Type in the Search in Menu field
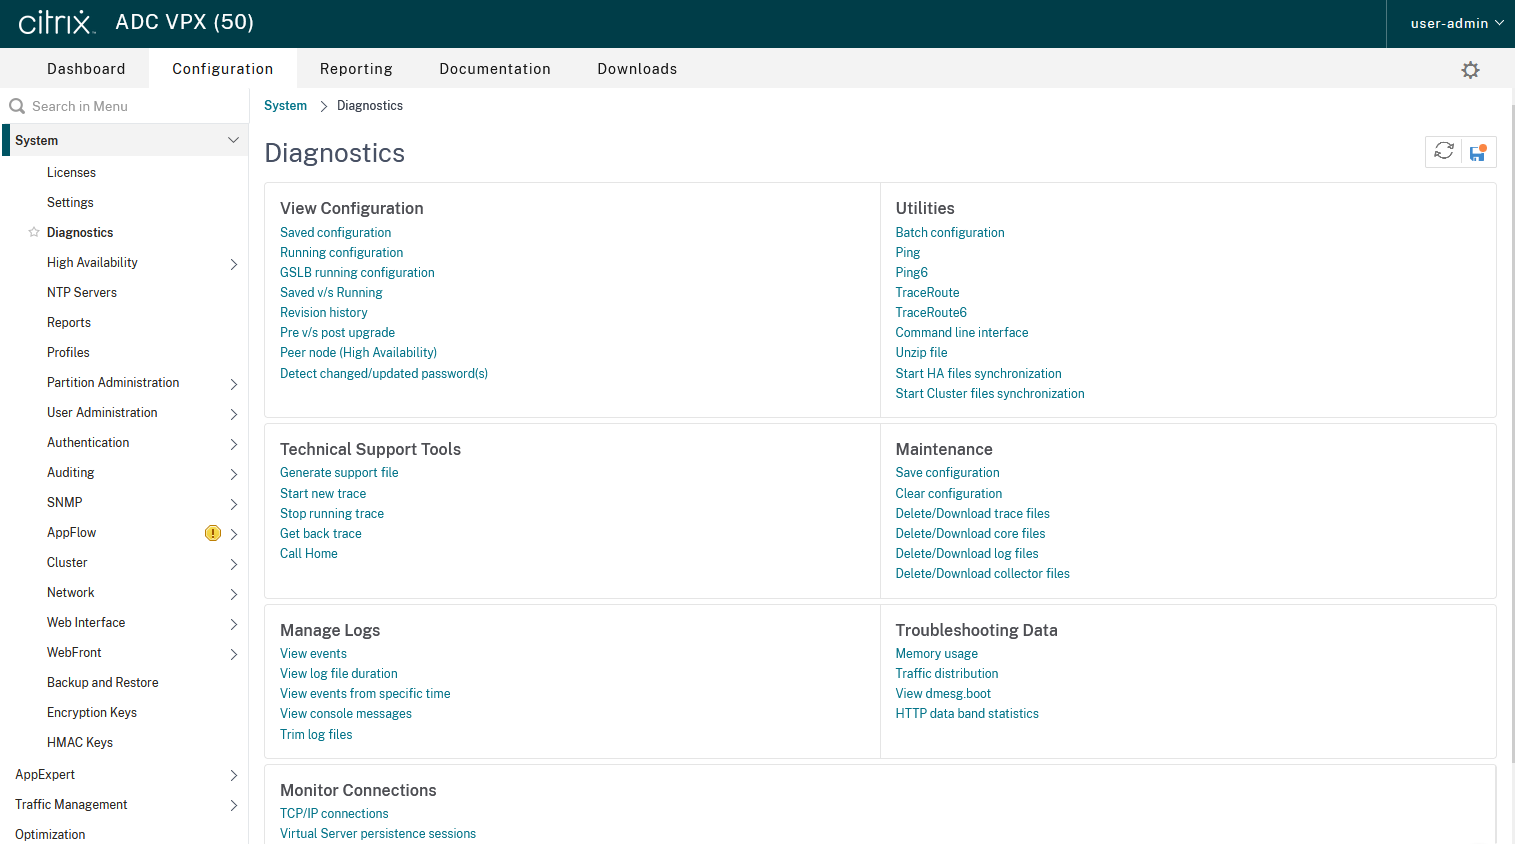The width and height of the screenshot is (1515, 844). 130,106
